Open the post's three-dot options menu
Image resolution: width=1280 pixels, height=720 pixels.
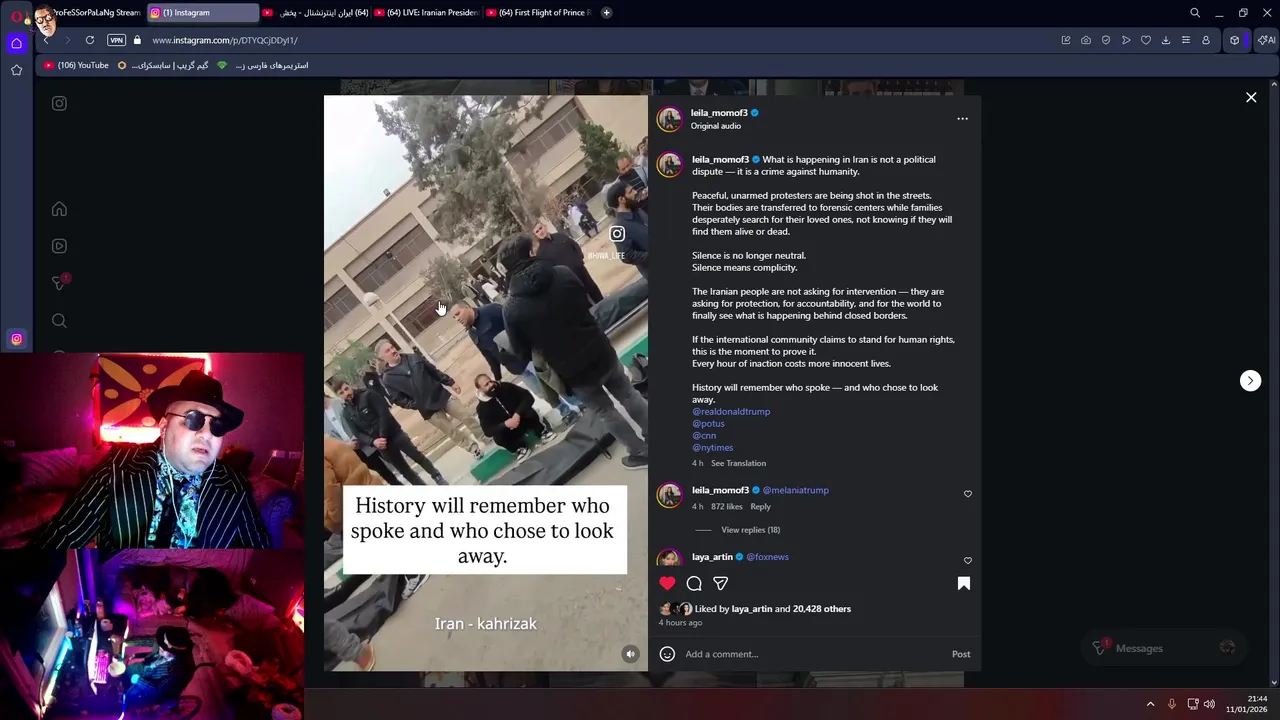pos(962,118)
